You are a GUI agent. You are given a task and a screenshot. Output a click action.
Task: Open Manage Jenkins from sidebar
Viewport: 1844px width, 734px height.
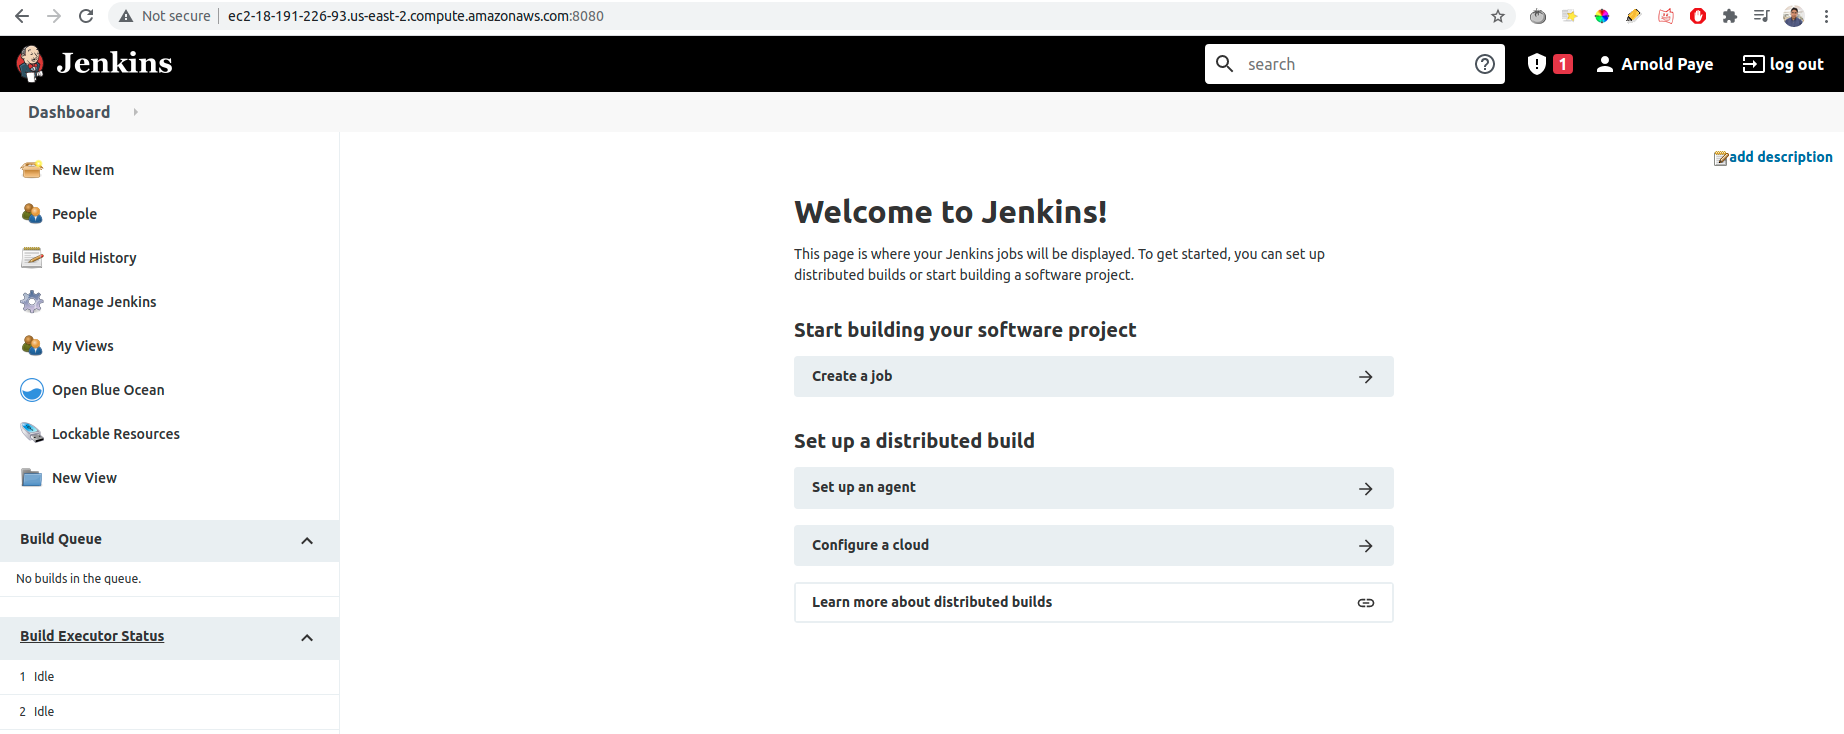(x=104, y=302)
